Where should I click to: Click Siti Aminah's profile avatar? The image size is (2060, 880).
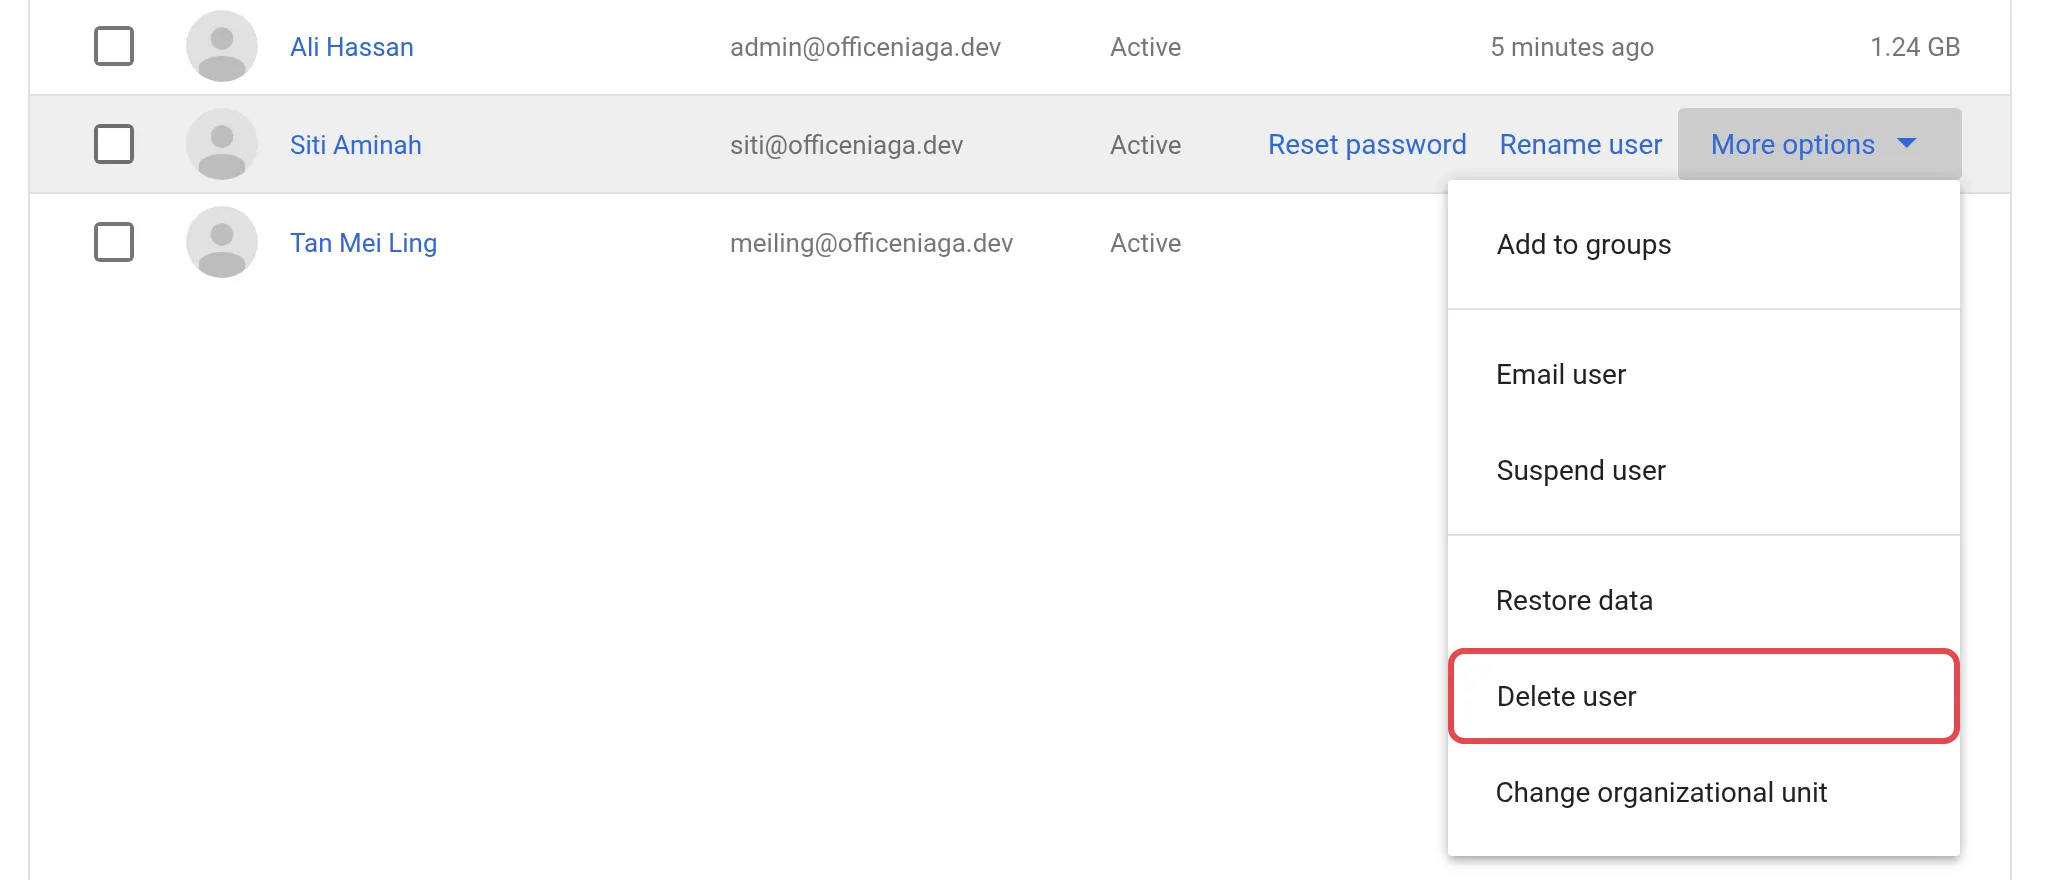[222, 144]
